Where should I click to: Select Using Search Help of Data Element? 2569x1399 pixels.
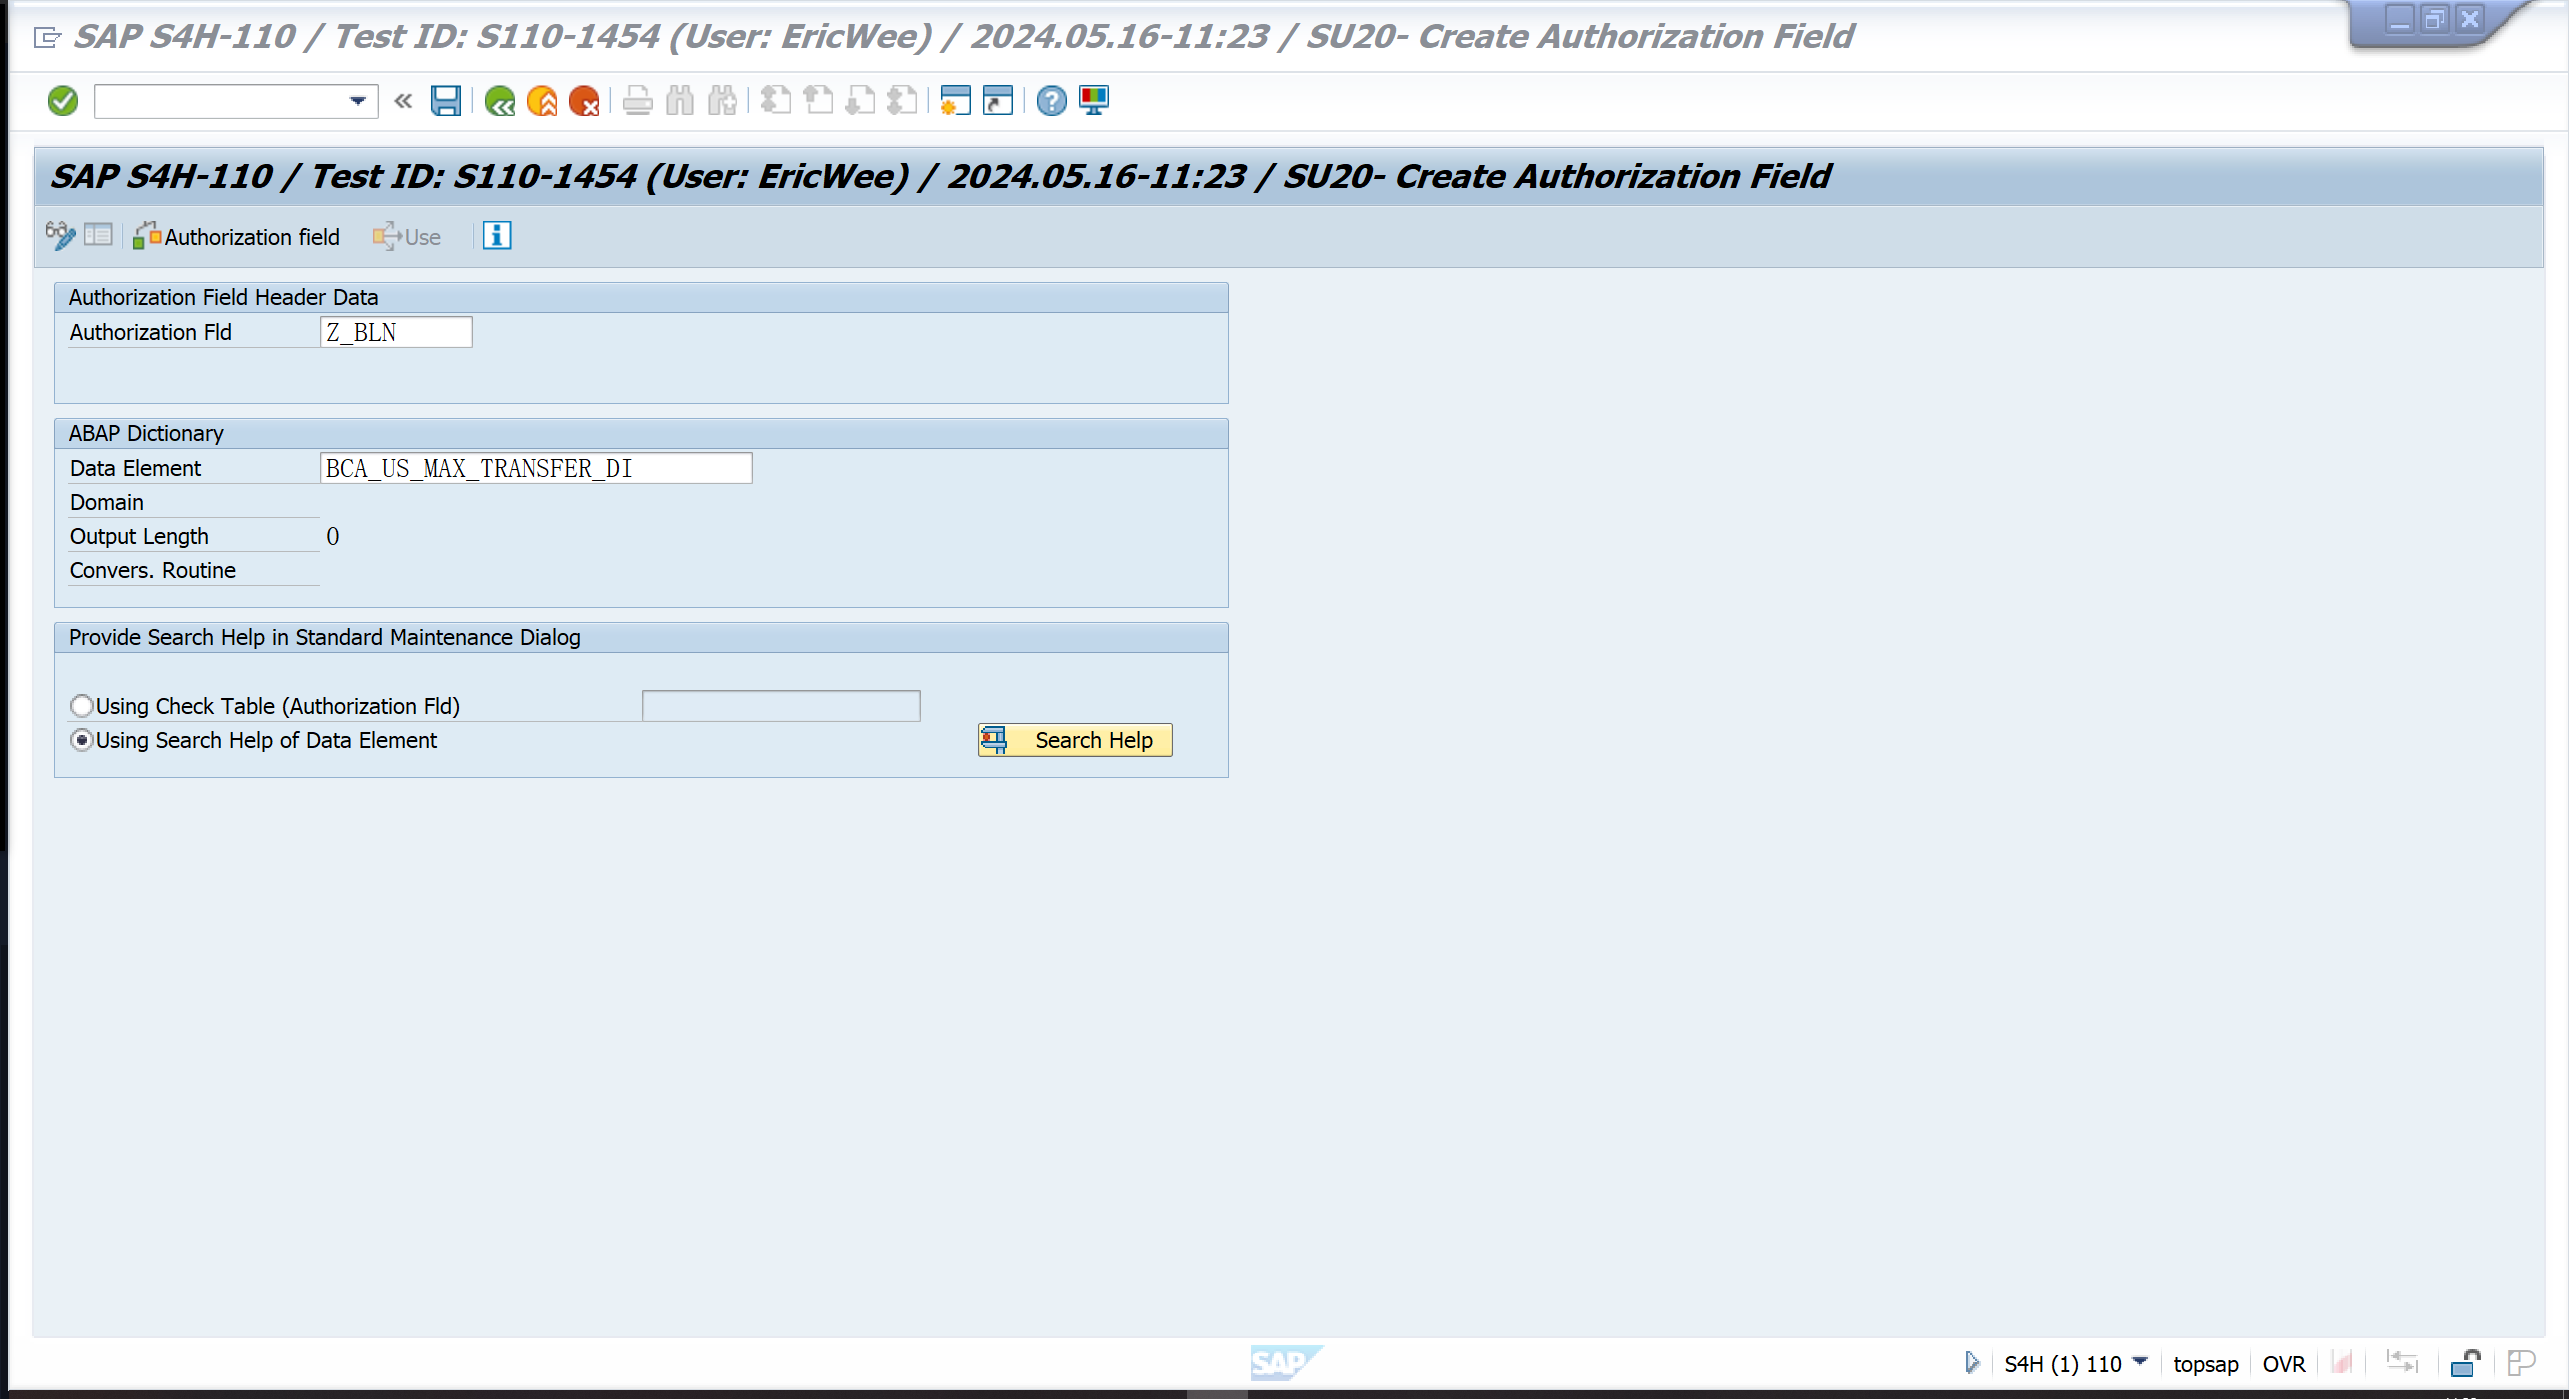coord(82,740)
